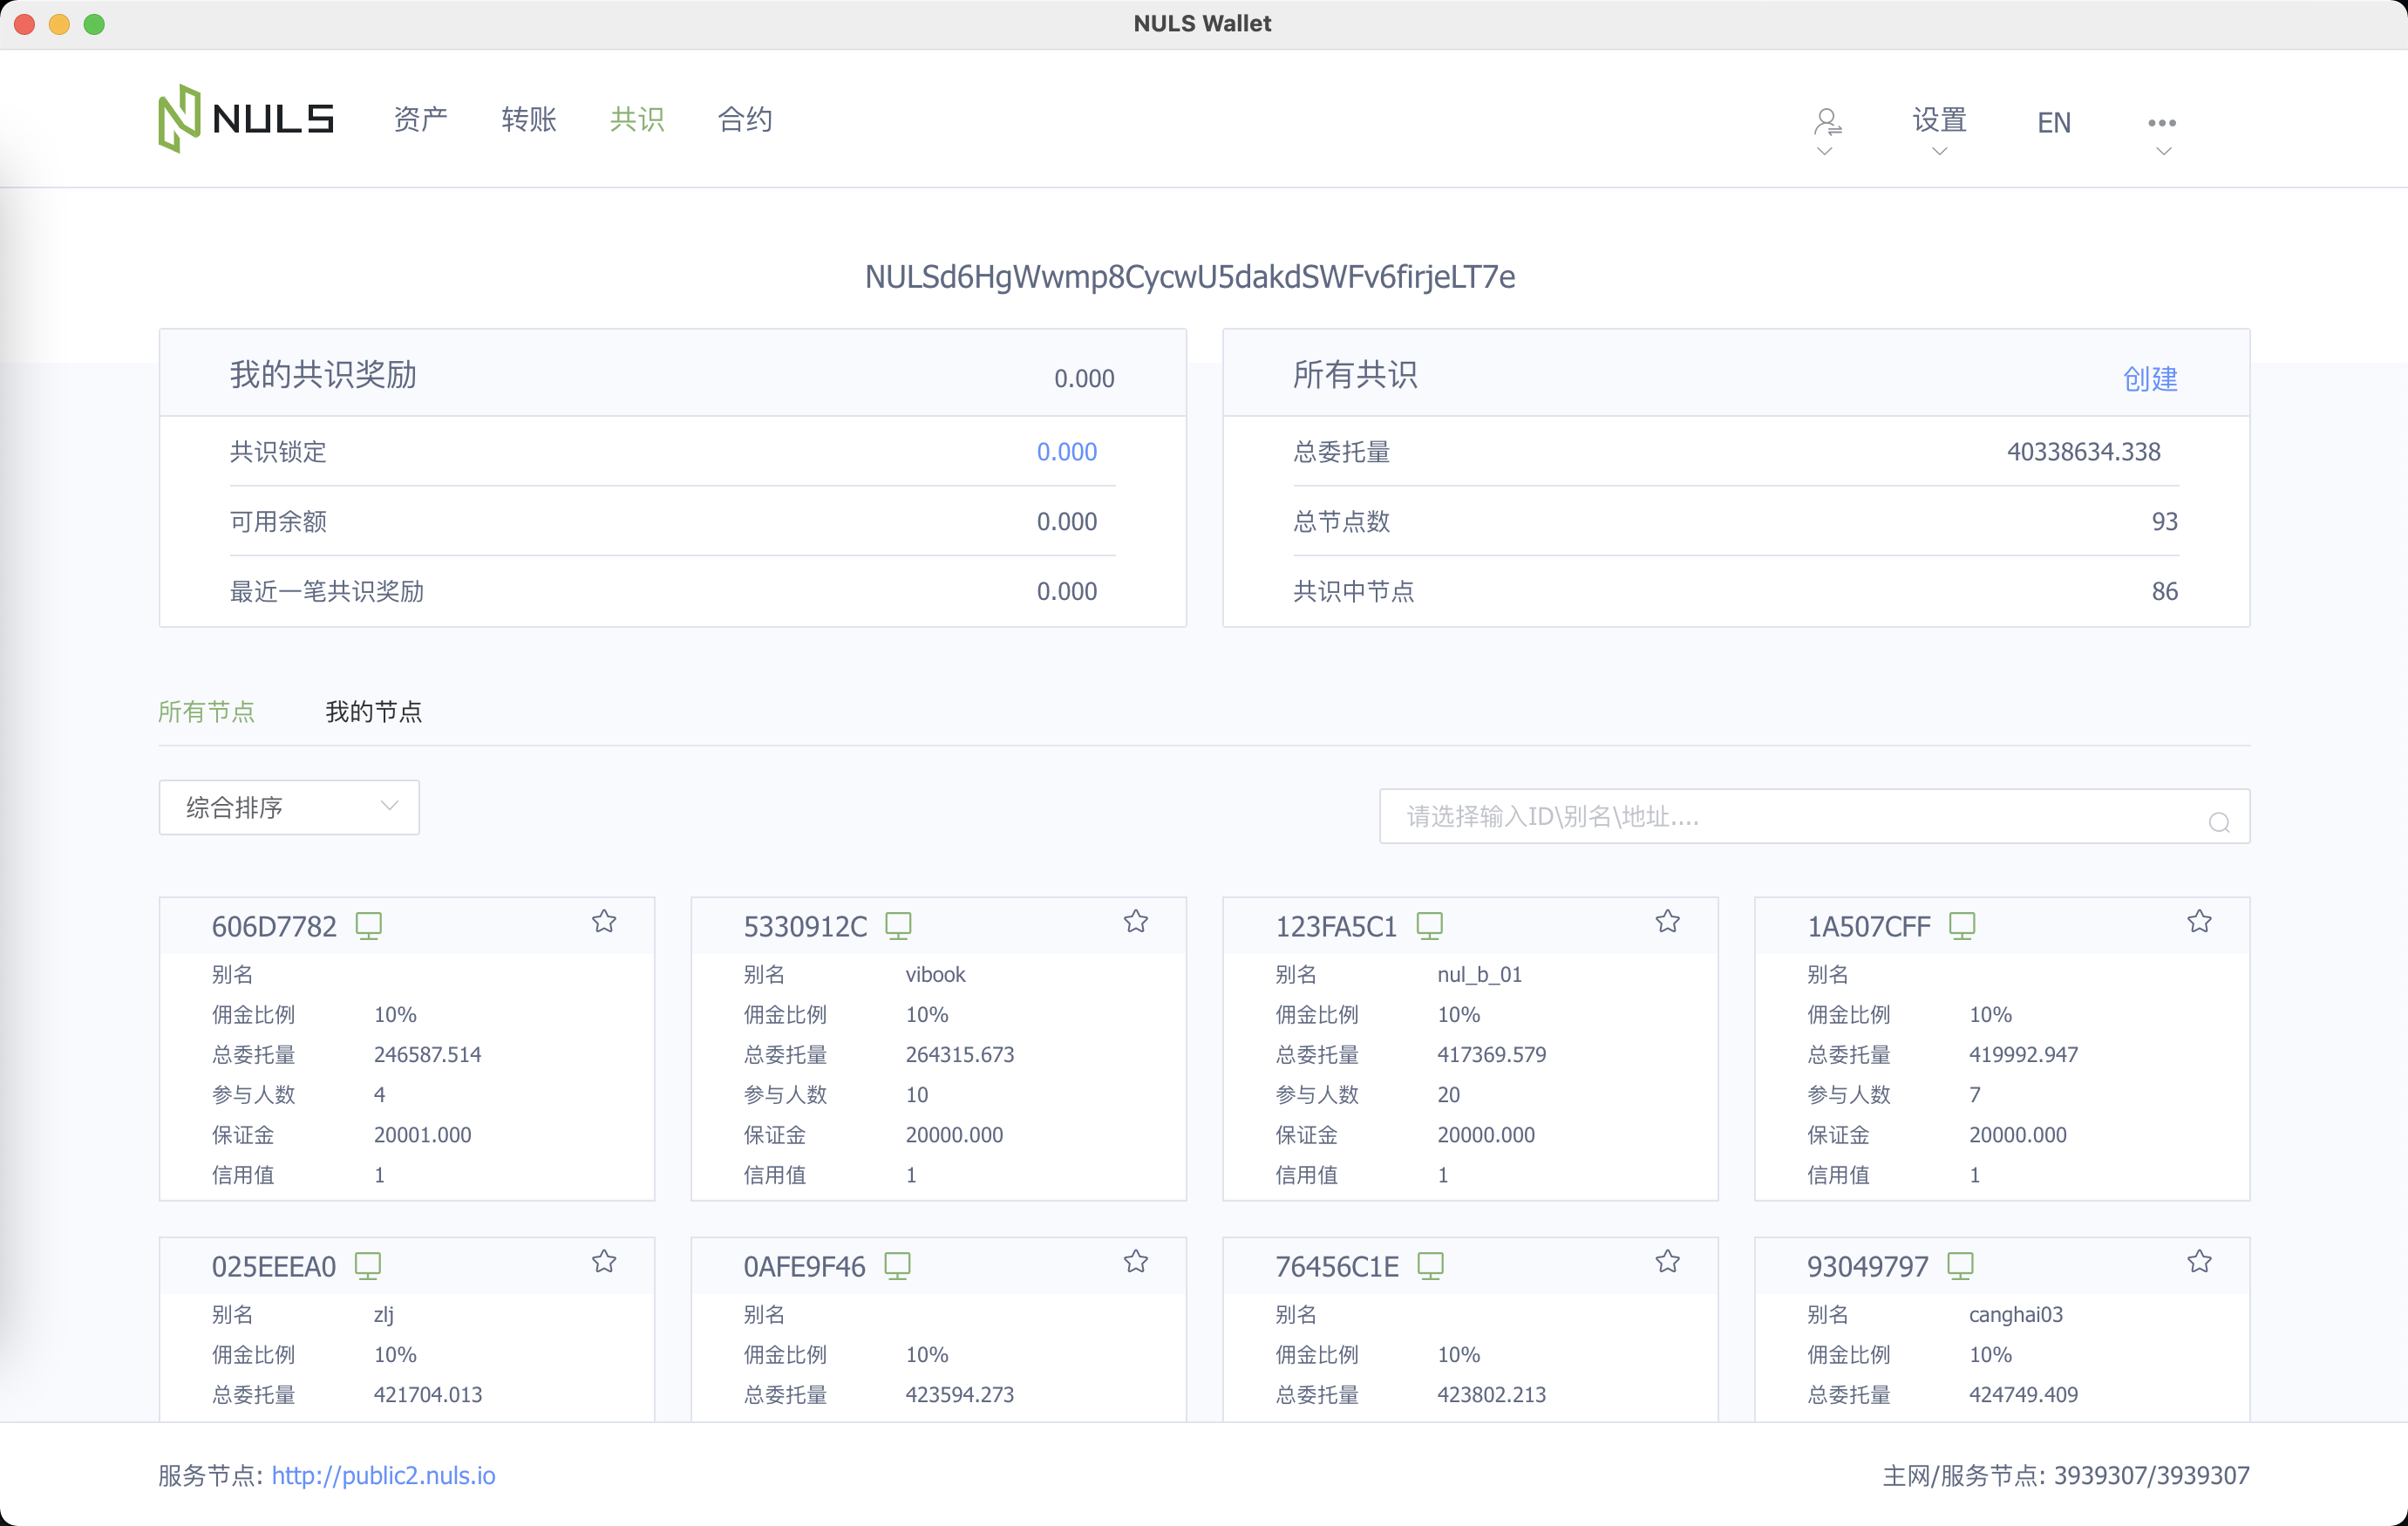Click the monitor icon next to 5330912C

click(898, 925)
